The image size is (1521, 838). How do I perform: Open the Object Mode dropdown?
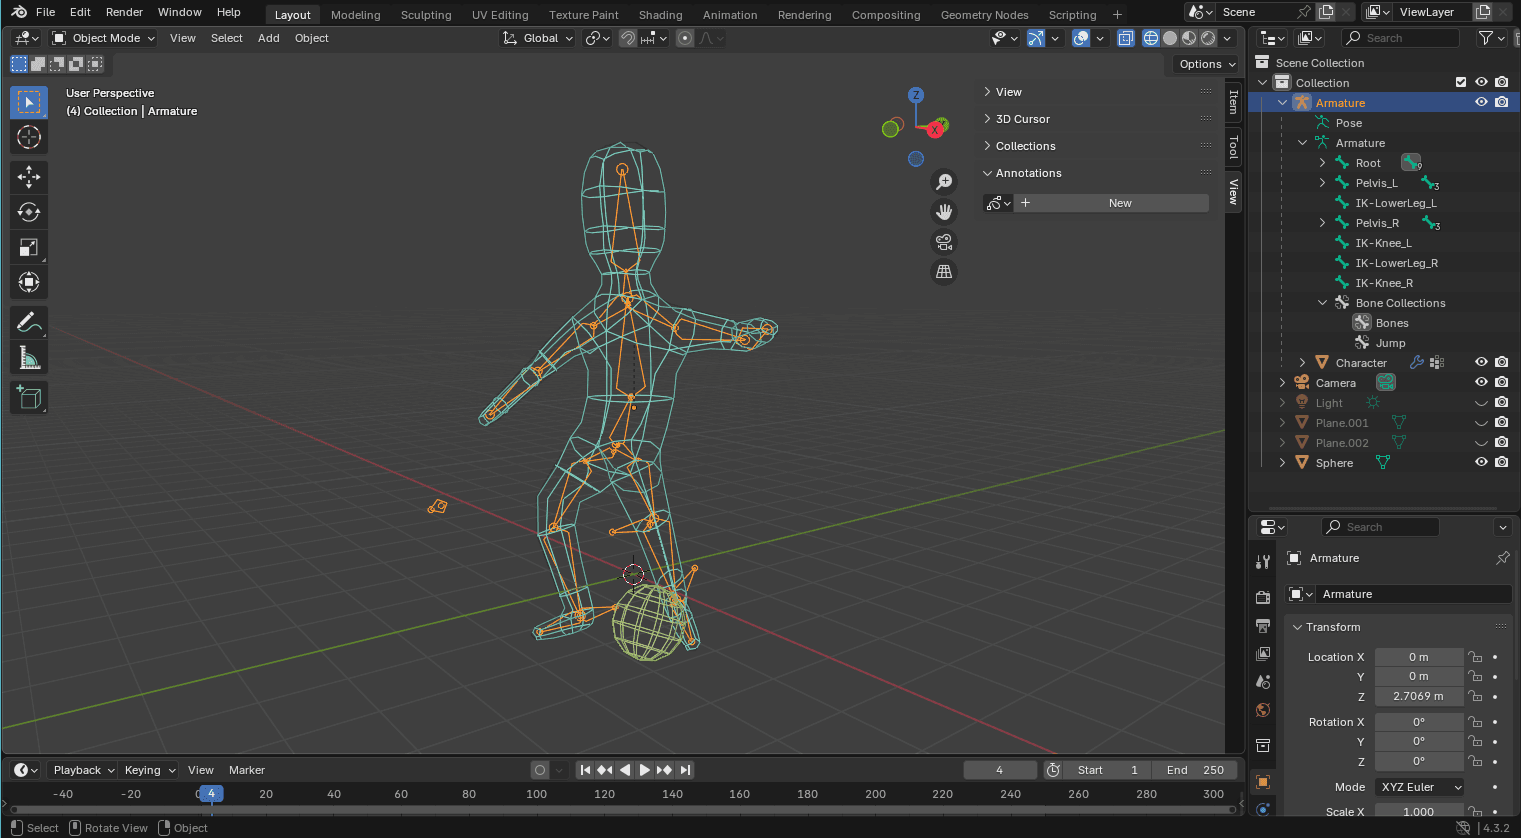coord(104,38)
